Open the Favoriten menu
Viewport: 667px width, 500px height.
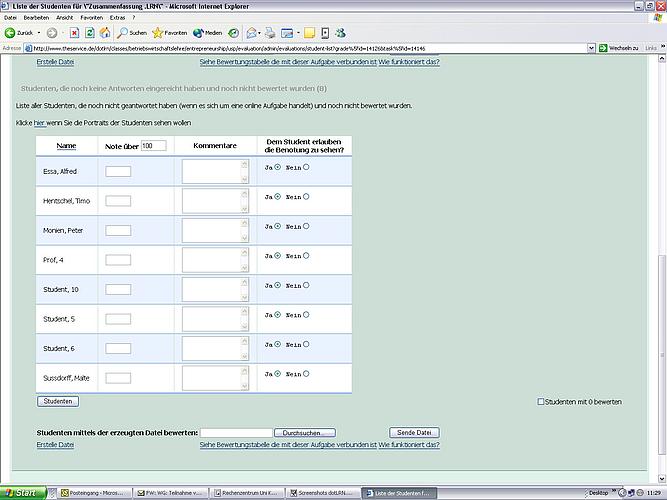click(x=92, y=18)
